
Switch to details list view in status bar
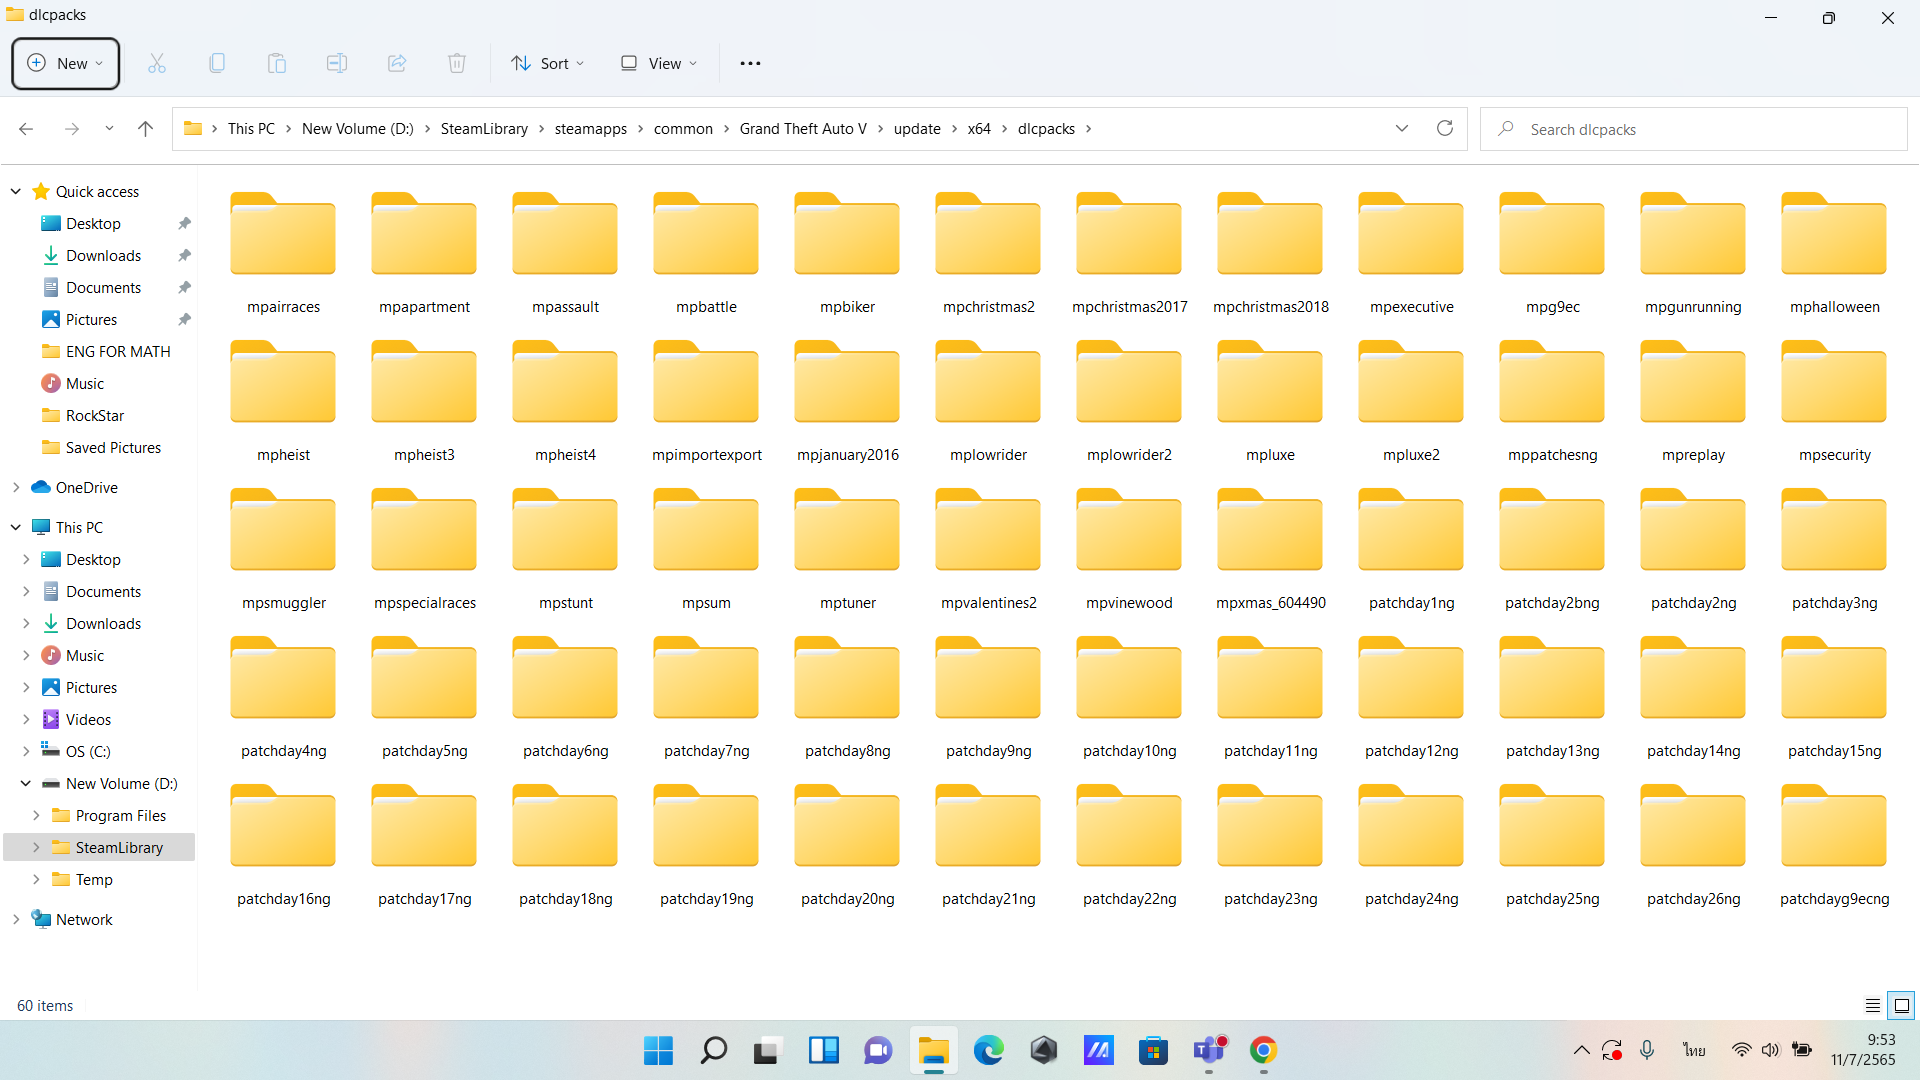[1872, 1006]
